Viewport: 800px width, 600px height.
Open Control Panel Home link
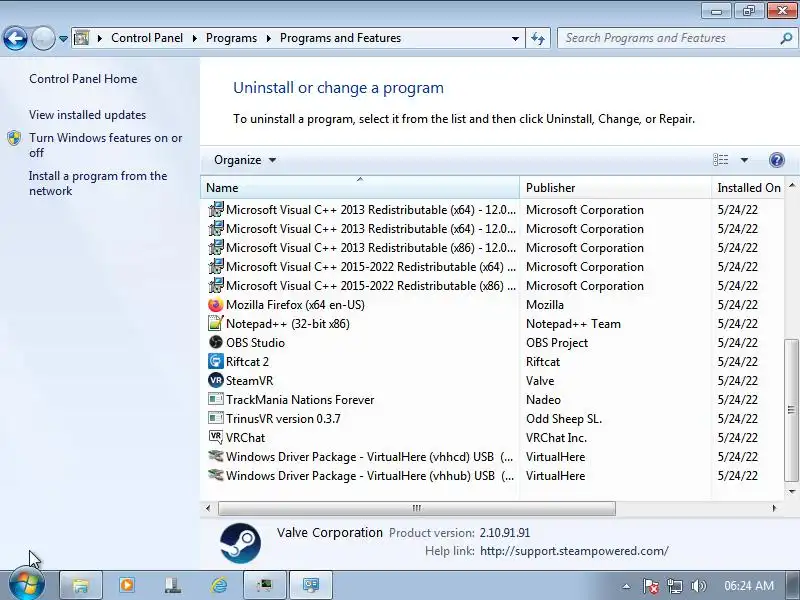point(83,79)
